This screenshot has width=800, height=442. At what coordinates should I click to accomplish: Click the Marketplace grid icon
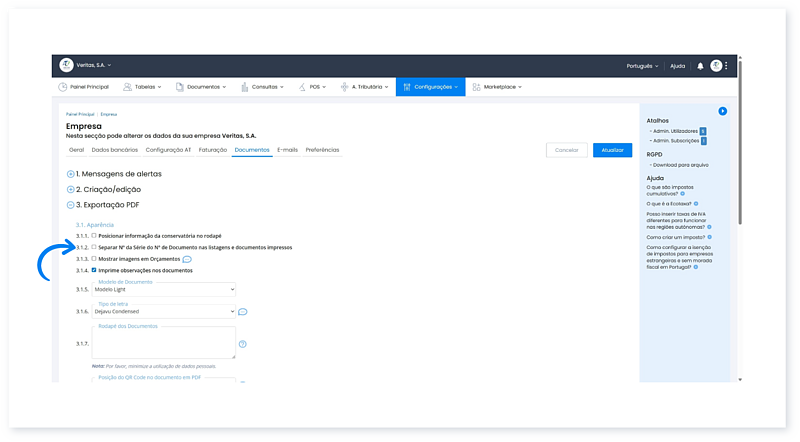coord(476,87)
